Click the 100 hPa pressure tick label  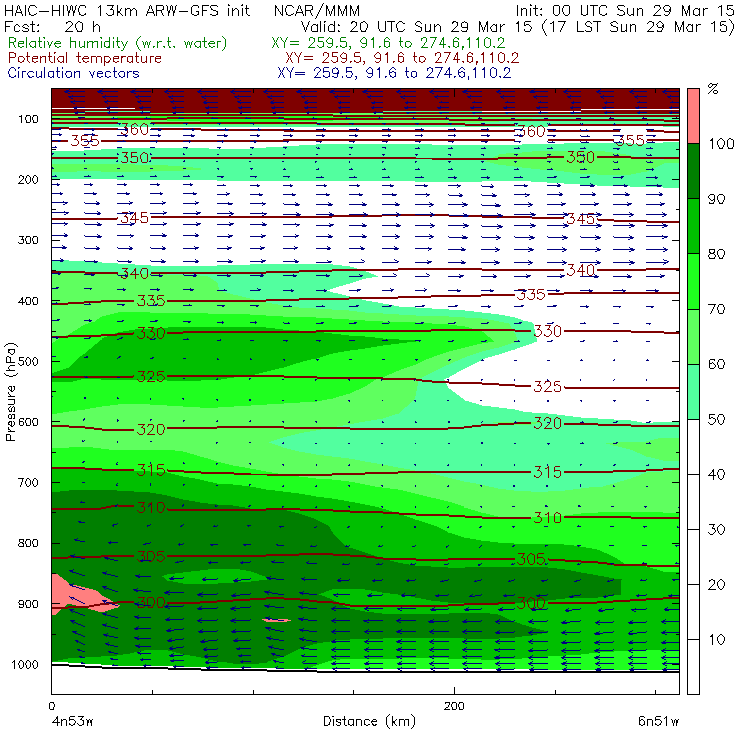[x=28, y=119]
